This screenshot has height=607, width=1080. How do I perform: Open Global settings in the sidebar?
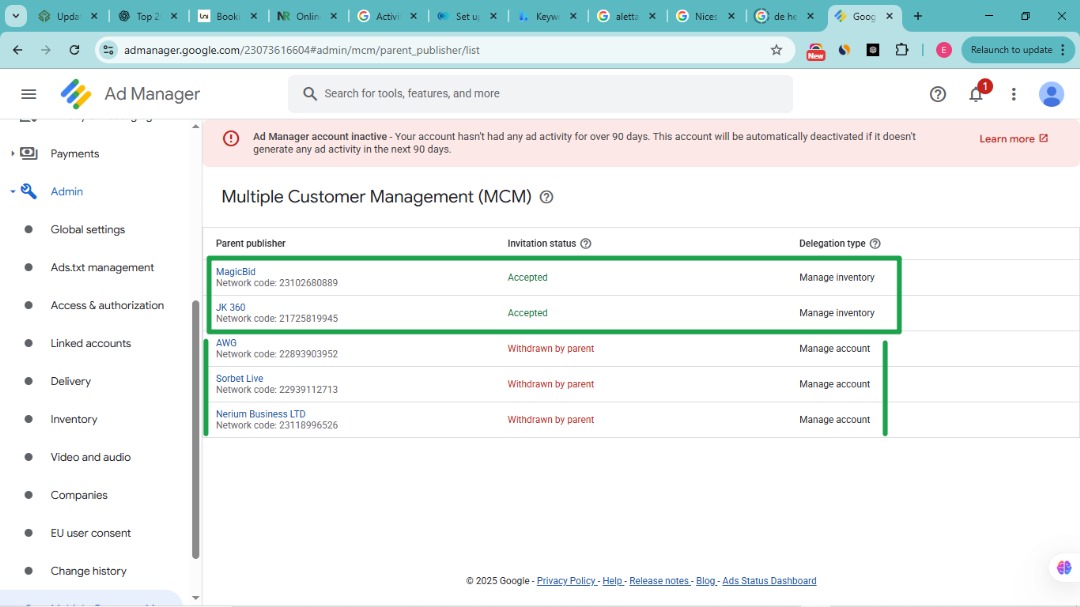[88, 230]
